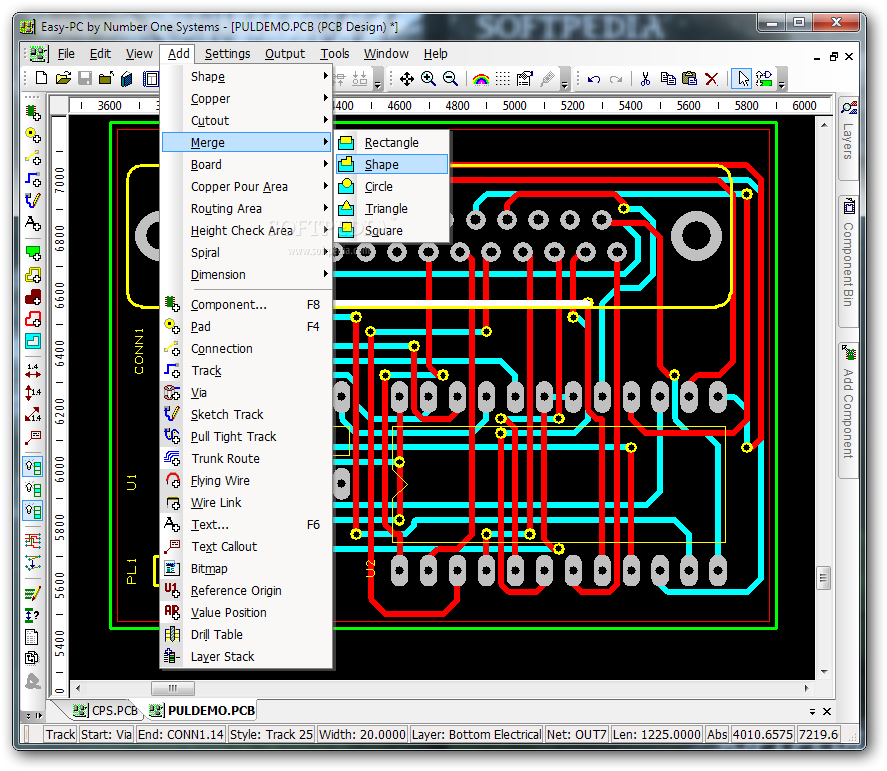Expand the Copper submenu

coord(246,98)
